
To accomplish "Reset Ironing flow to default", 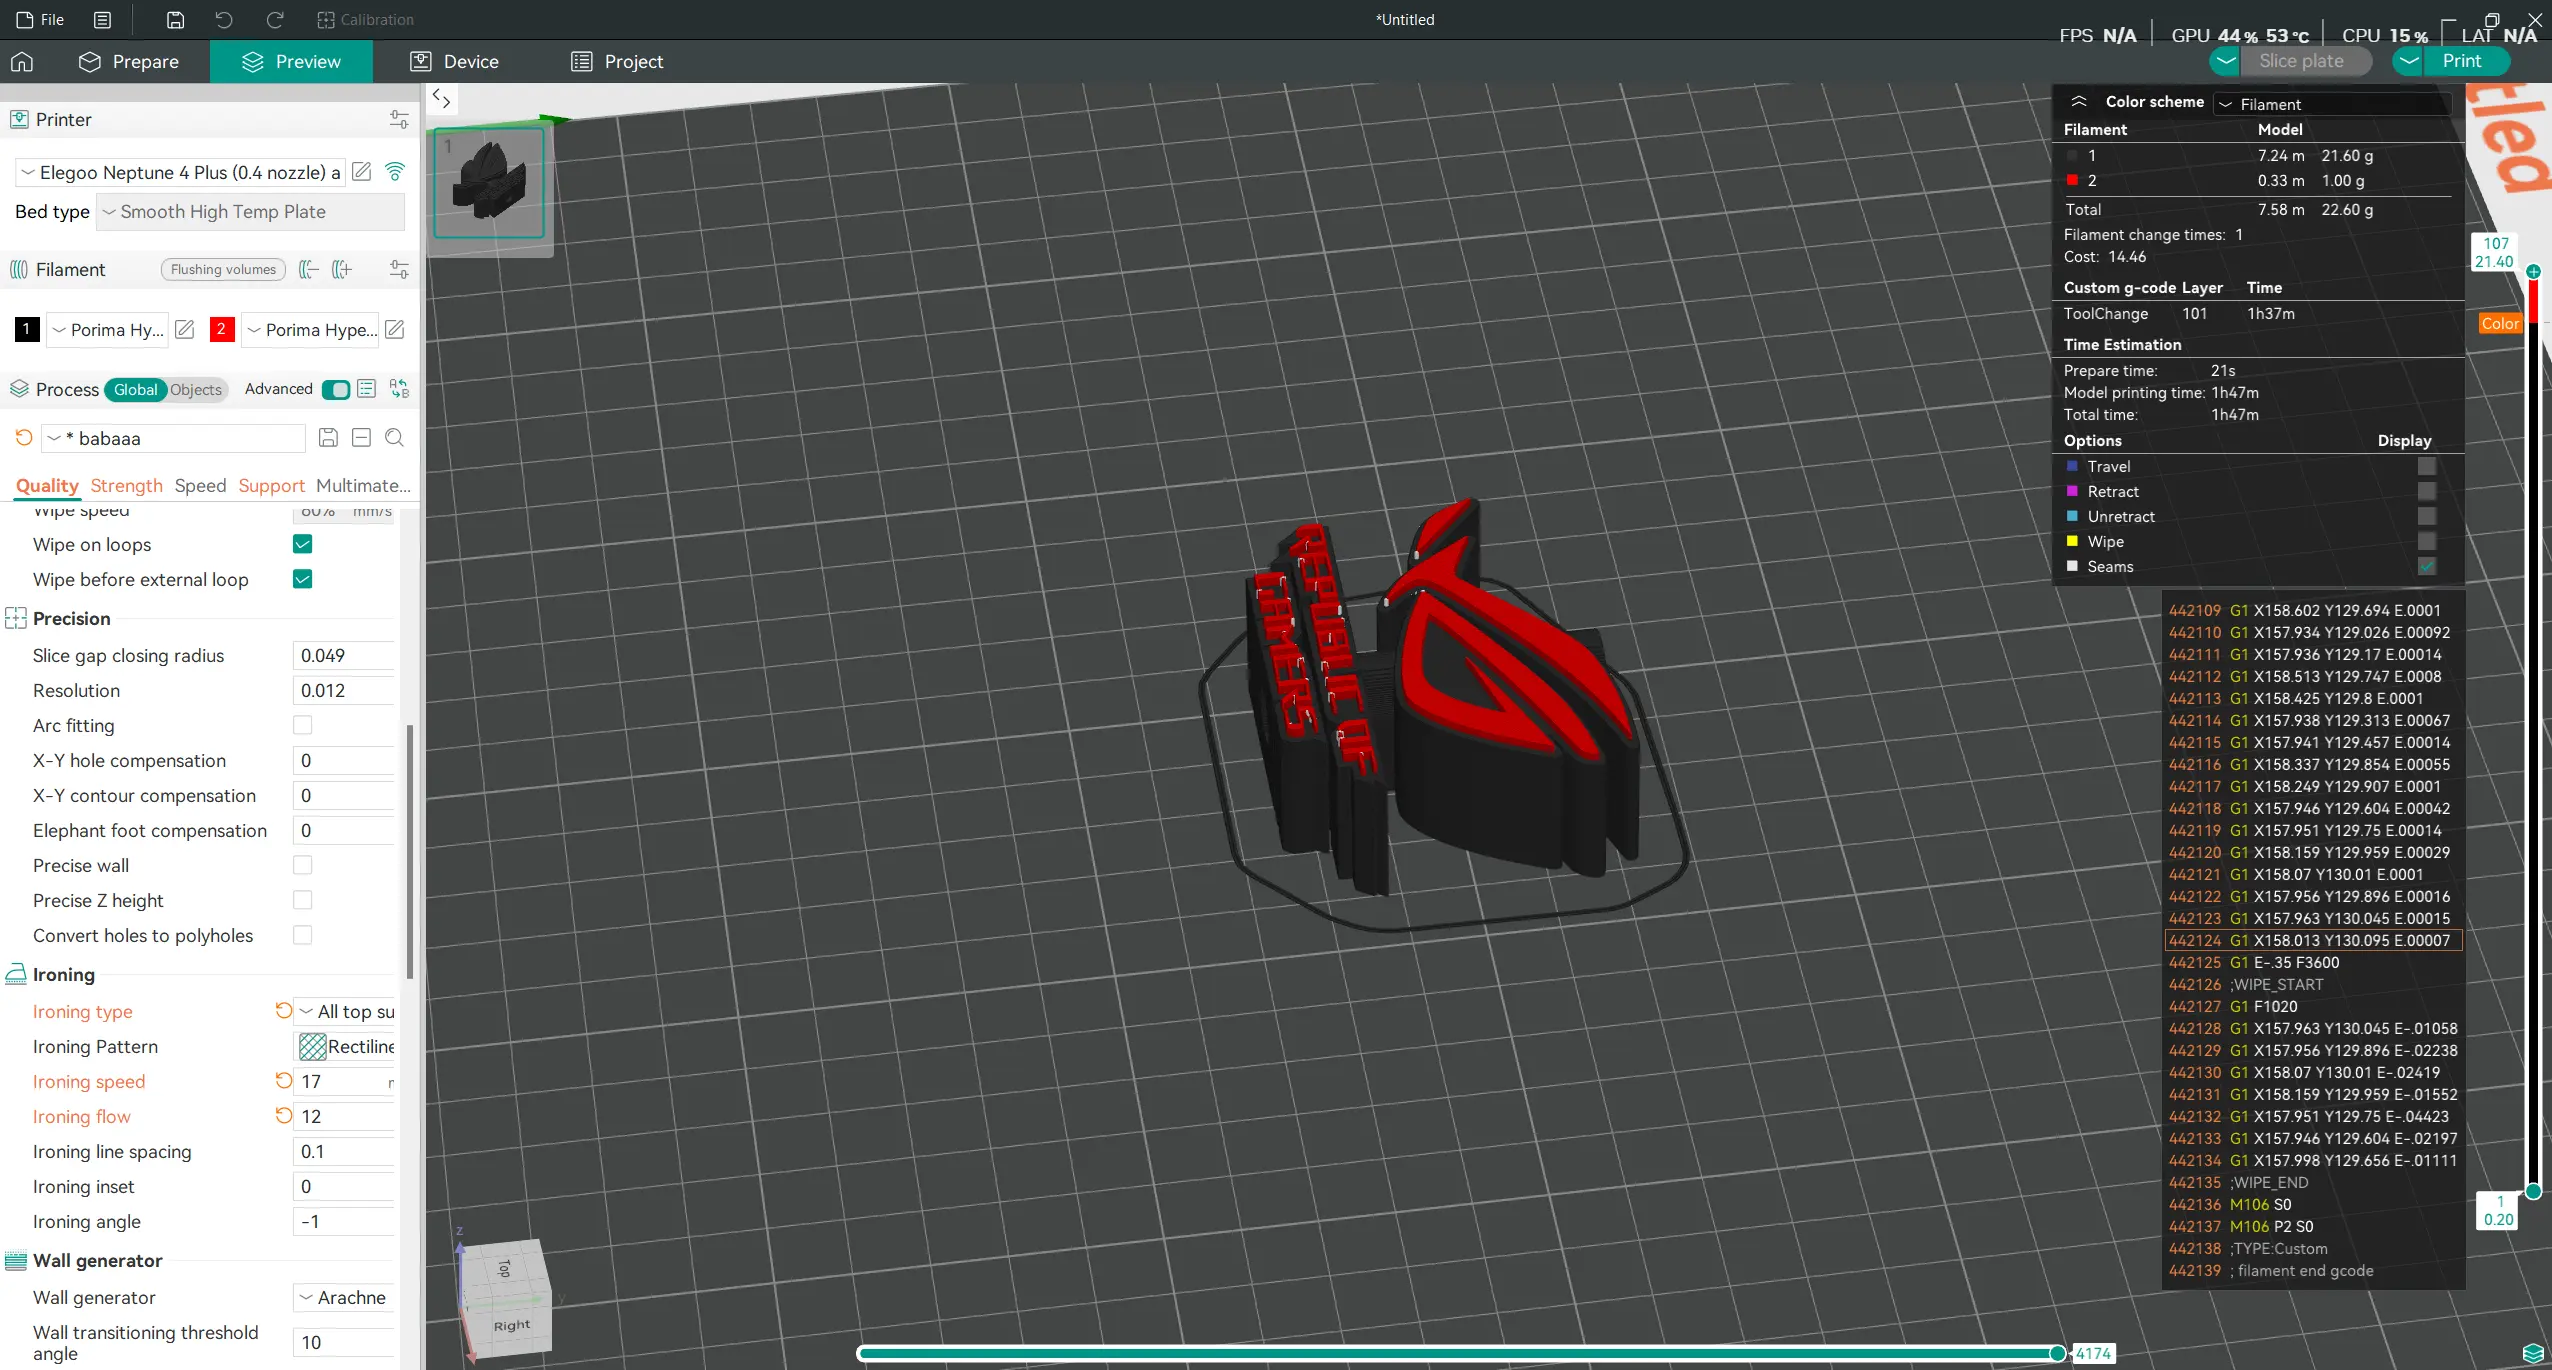I will [x=284, y=1116].
